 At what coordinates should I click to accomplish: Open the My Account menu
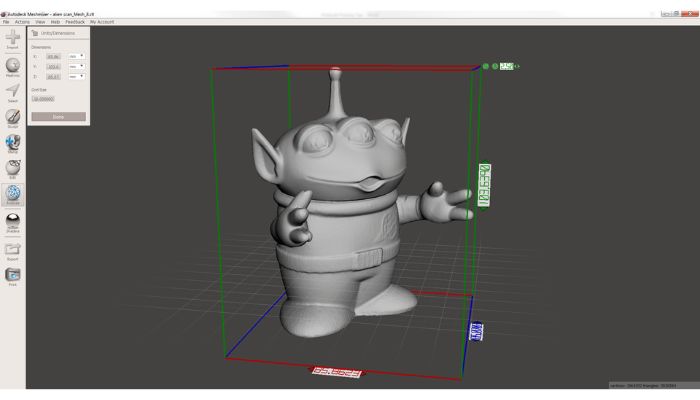102,22
